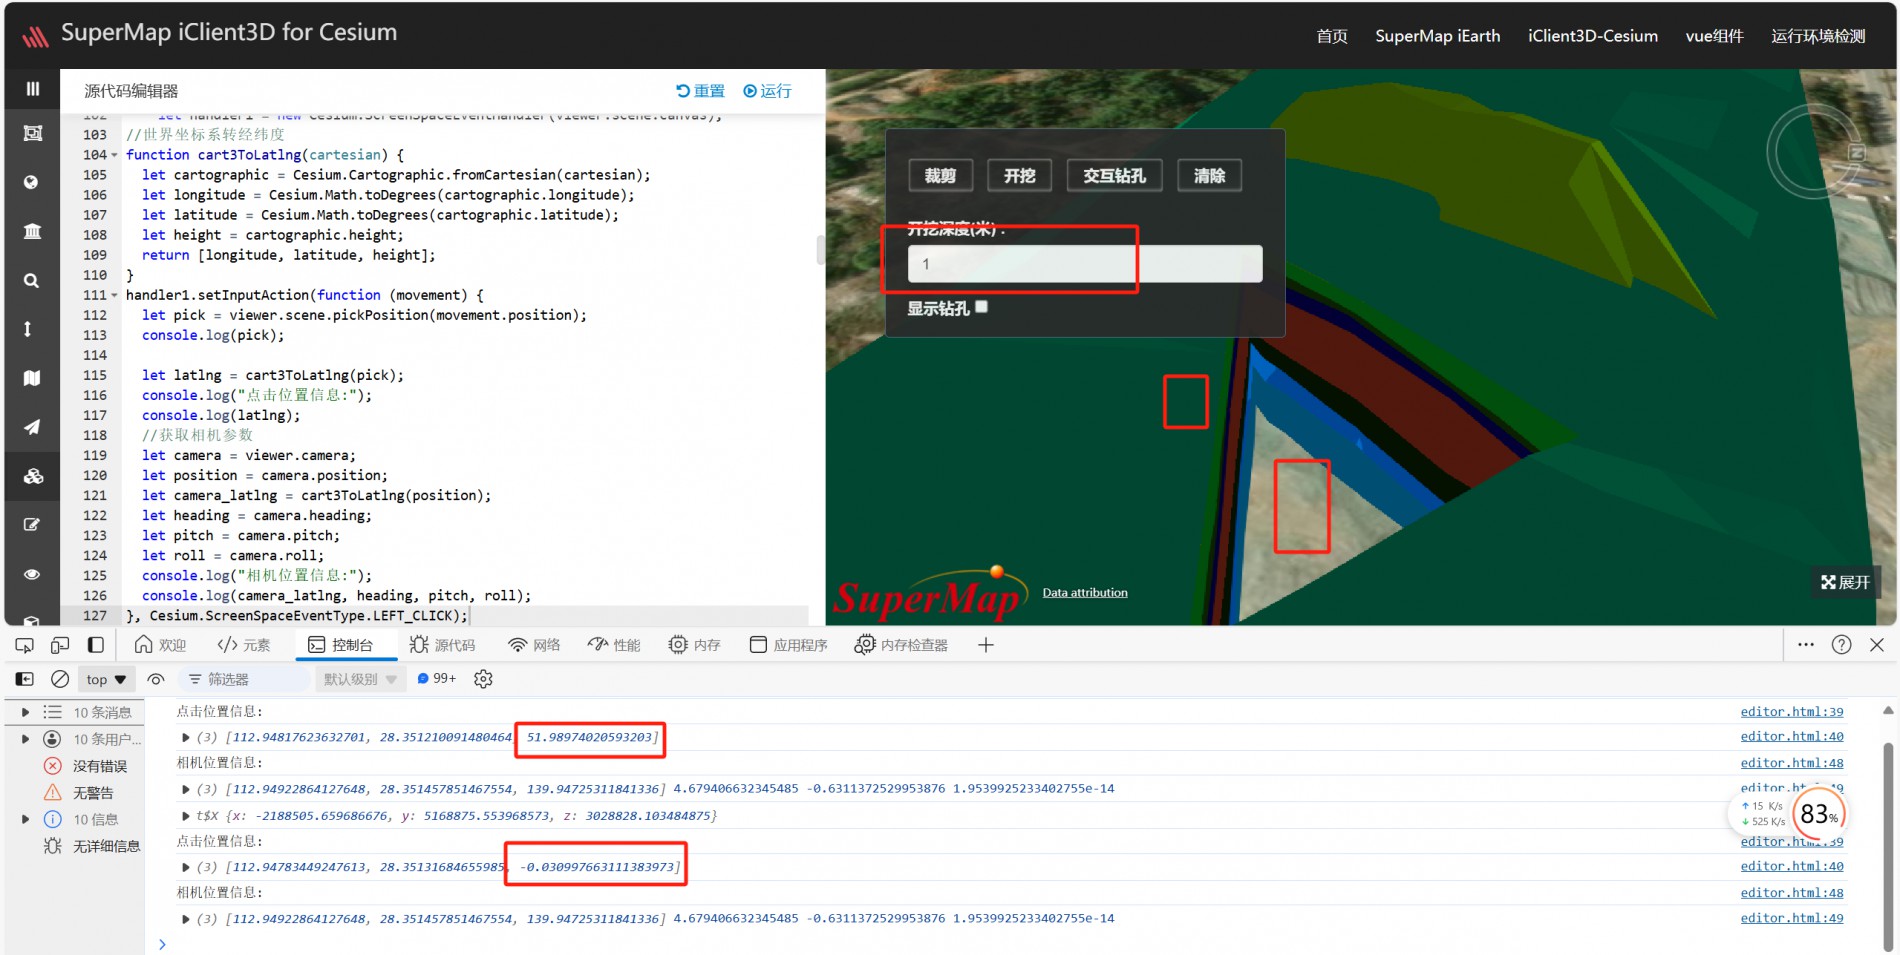Screen dimensions: 1900x955
Task: Switch to the 内存检查器 DevTools tab
Action: tap(901, 645)
